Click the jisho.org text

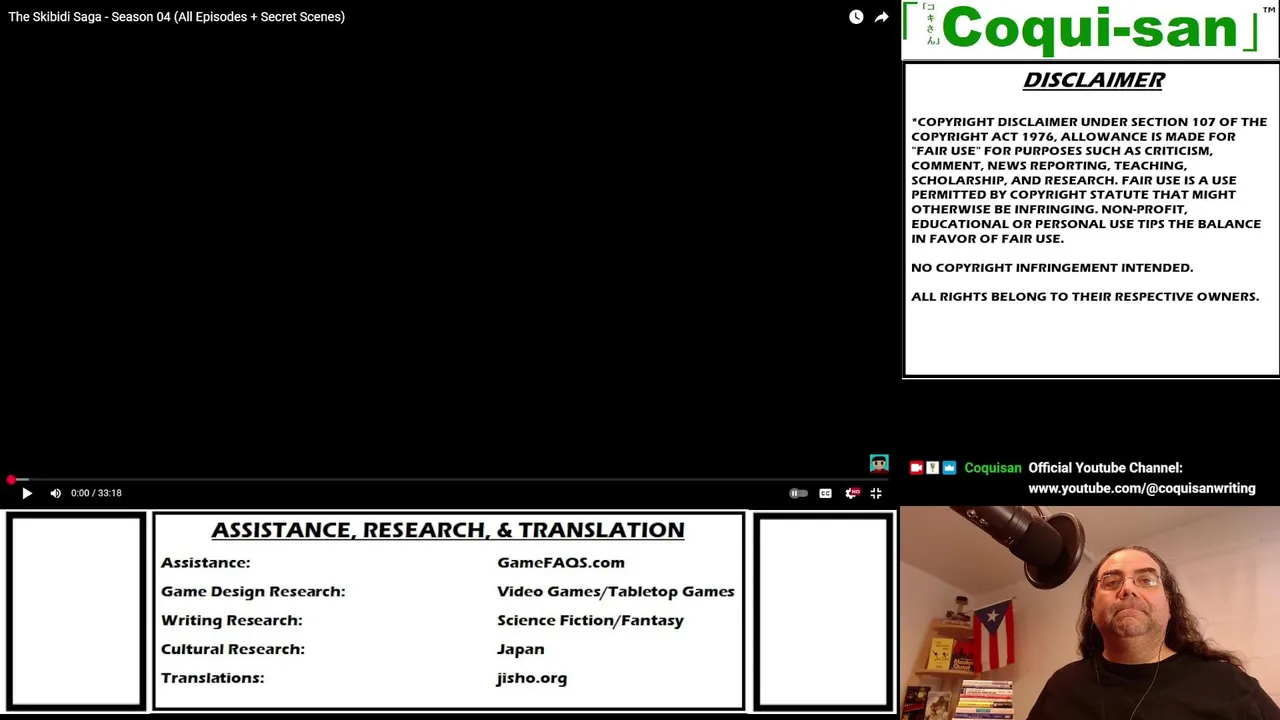click(532, 678)
